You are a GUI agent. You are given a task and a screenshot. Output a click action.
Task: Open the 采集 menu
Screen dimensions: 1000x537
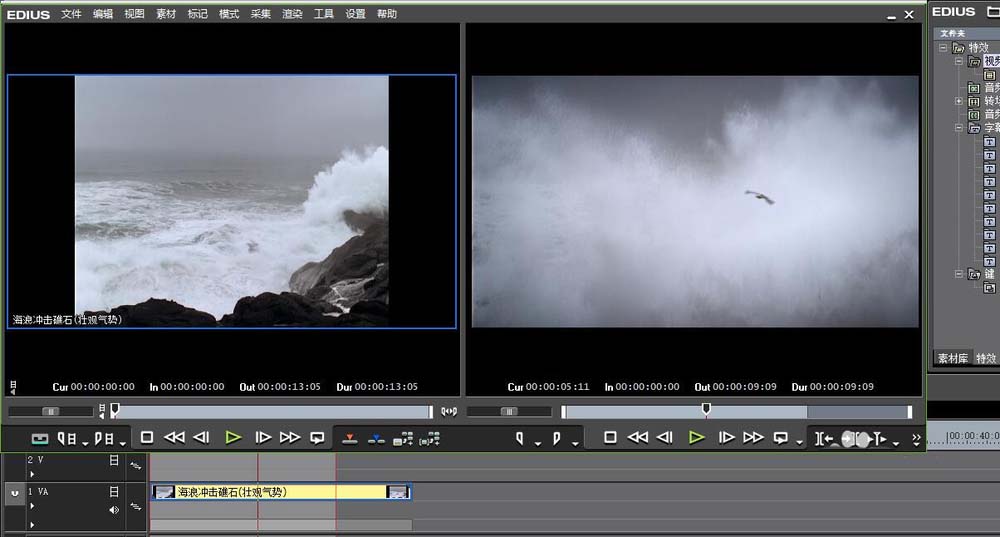(260, 14)
